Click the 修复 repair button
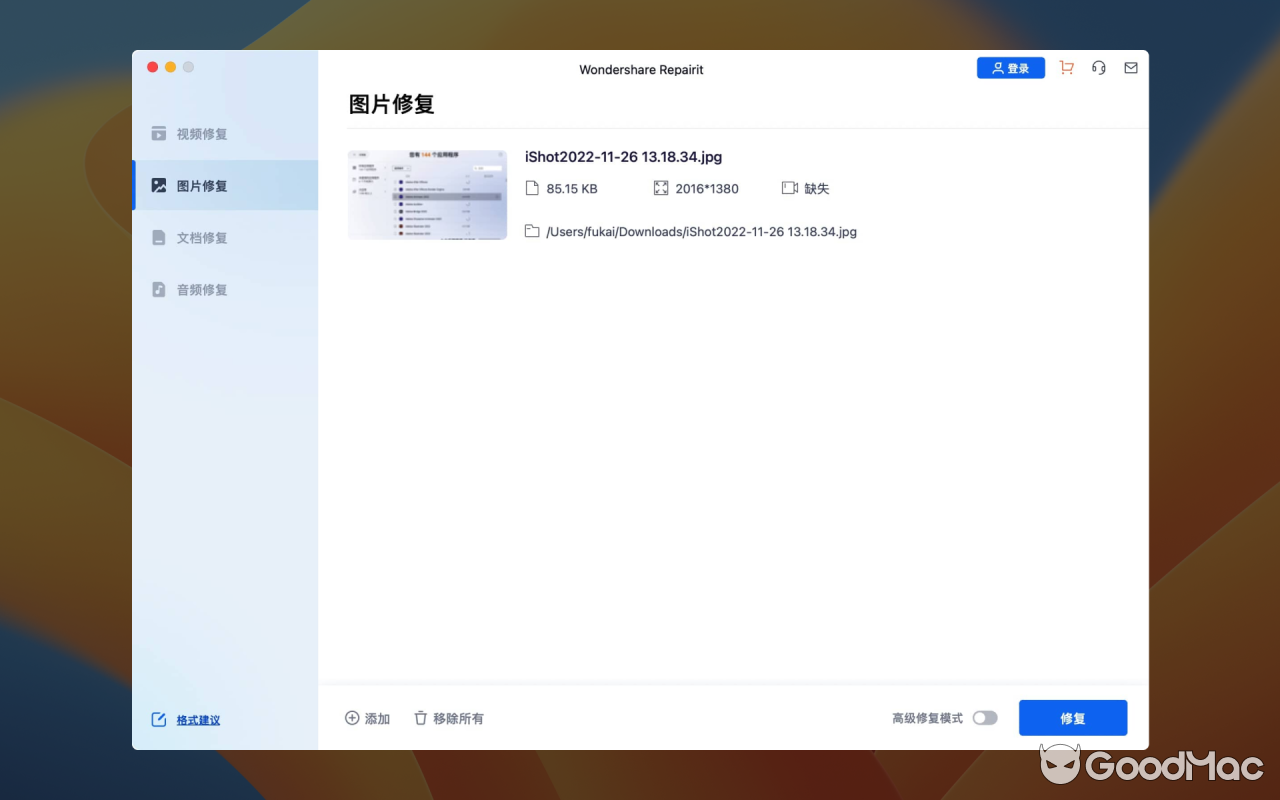This screenshot has width=1280, height=800. tap(1073, 717)
